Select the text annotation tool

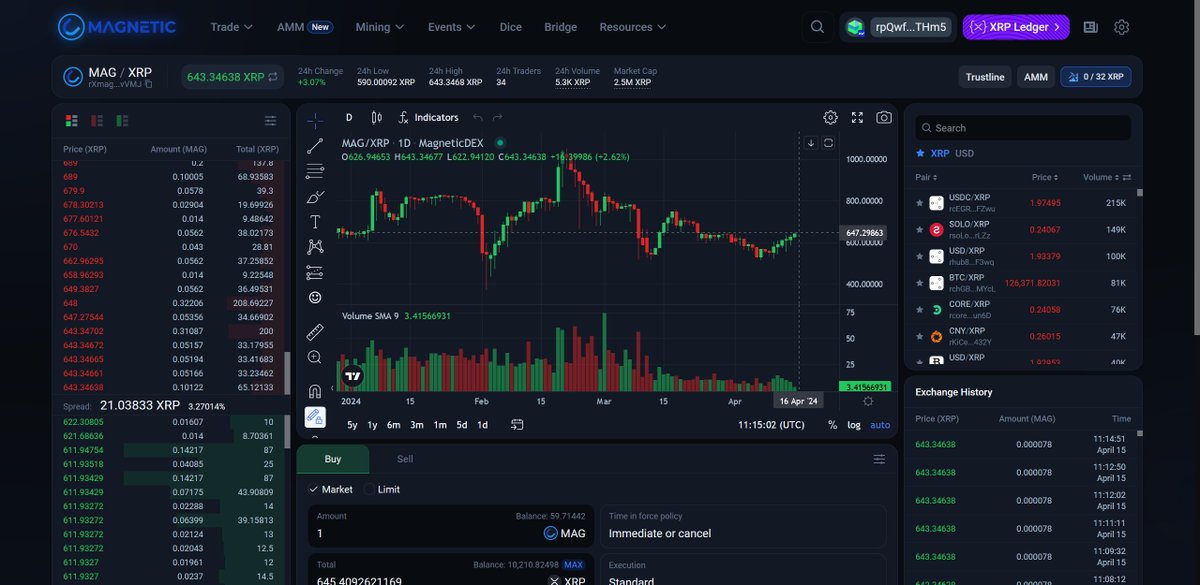[315, 222]
